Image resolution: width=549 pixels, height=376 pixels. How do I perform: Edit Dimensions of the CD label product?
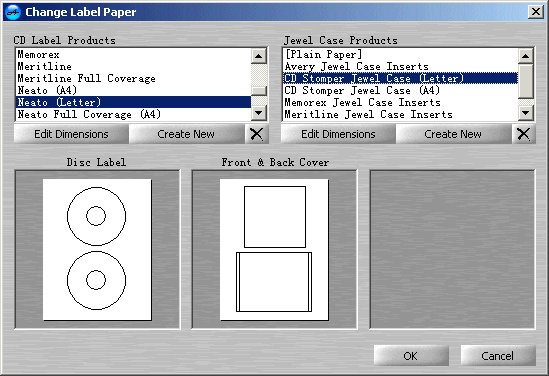(x=71, y=134)
